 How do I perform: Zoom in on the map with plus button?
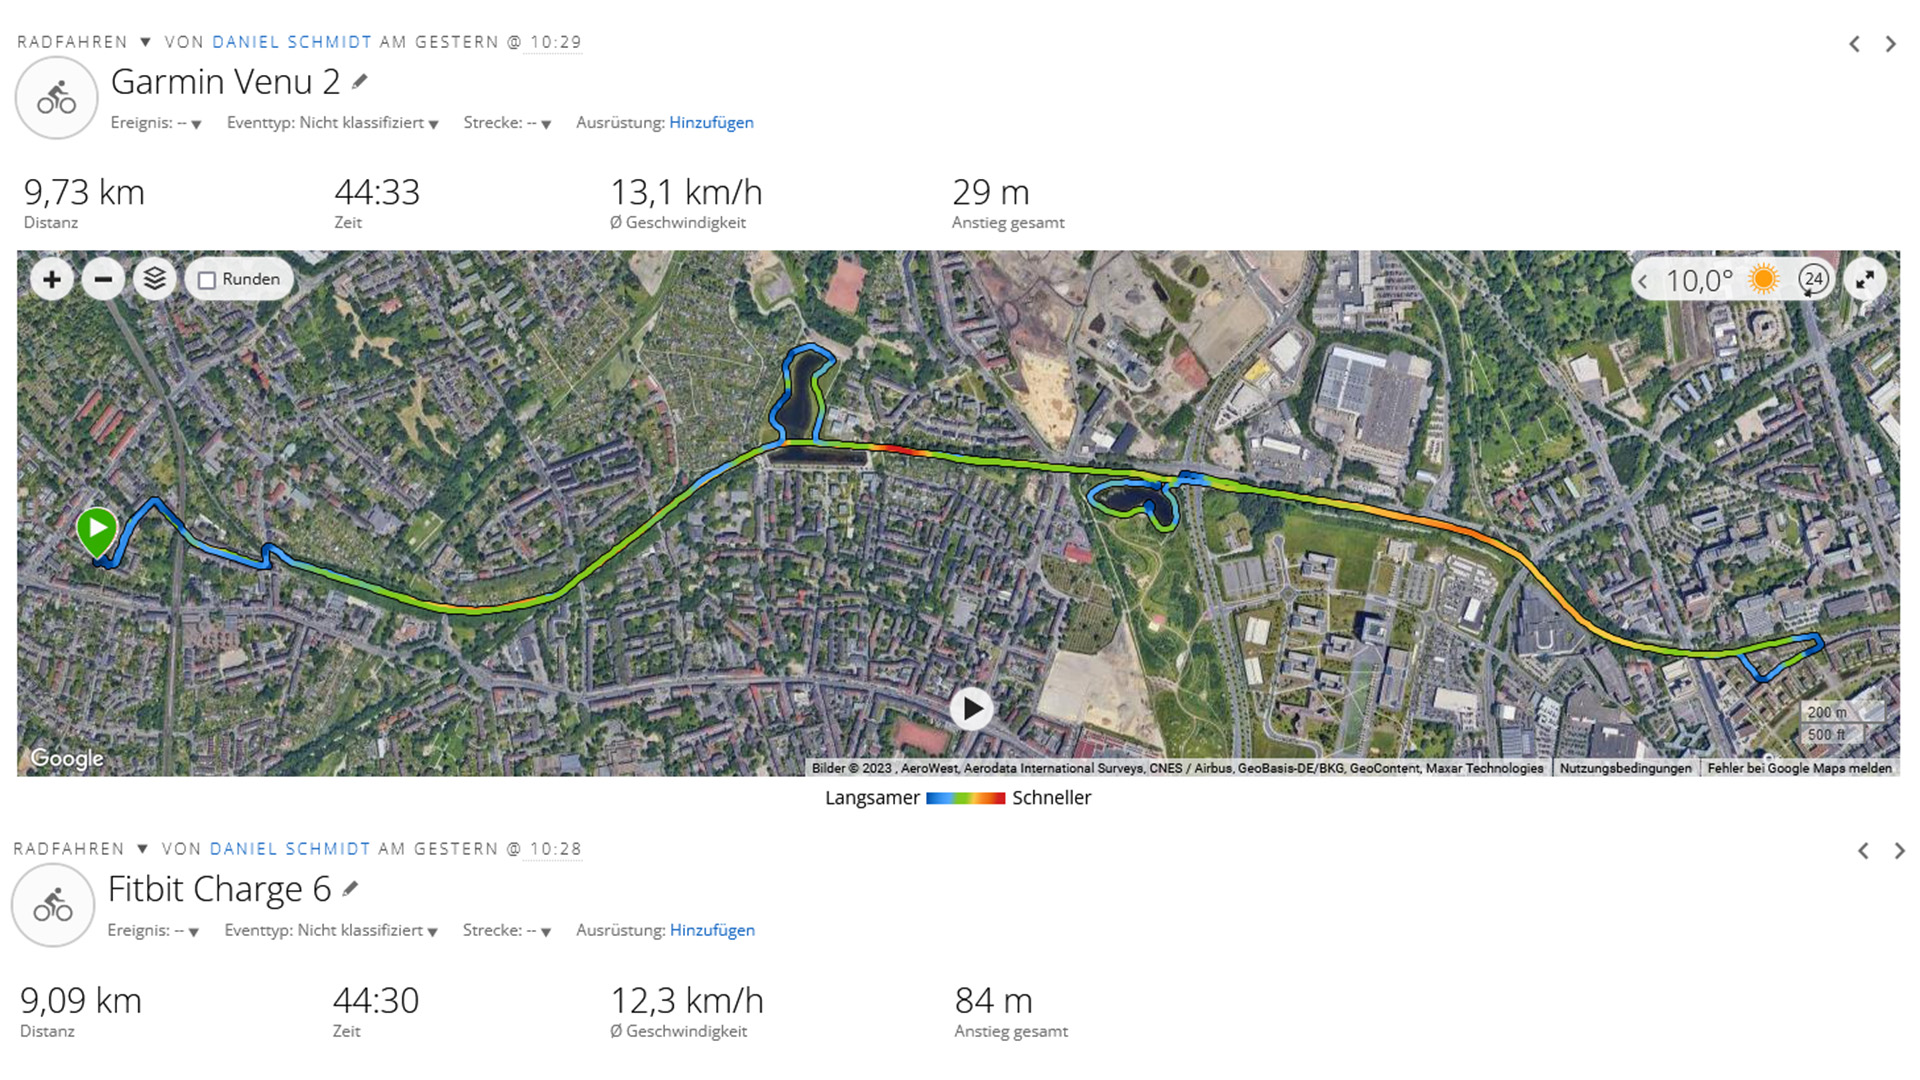(x=52, y=280)
